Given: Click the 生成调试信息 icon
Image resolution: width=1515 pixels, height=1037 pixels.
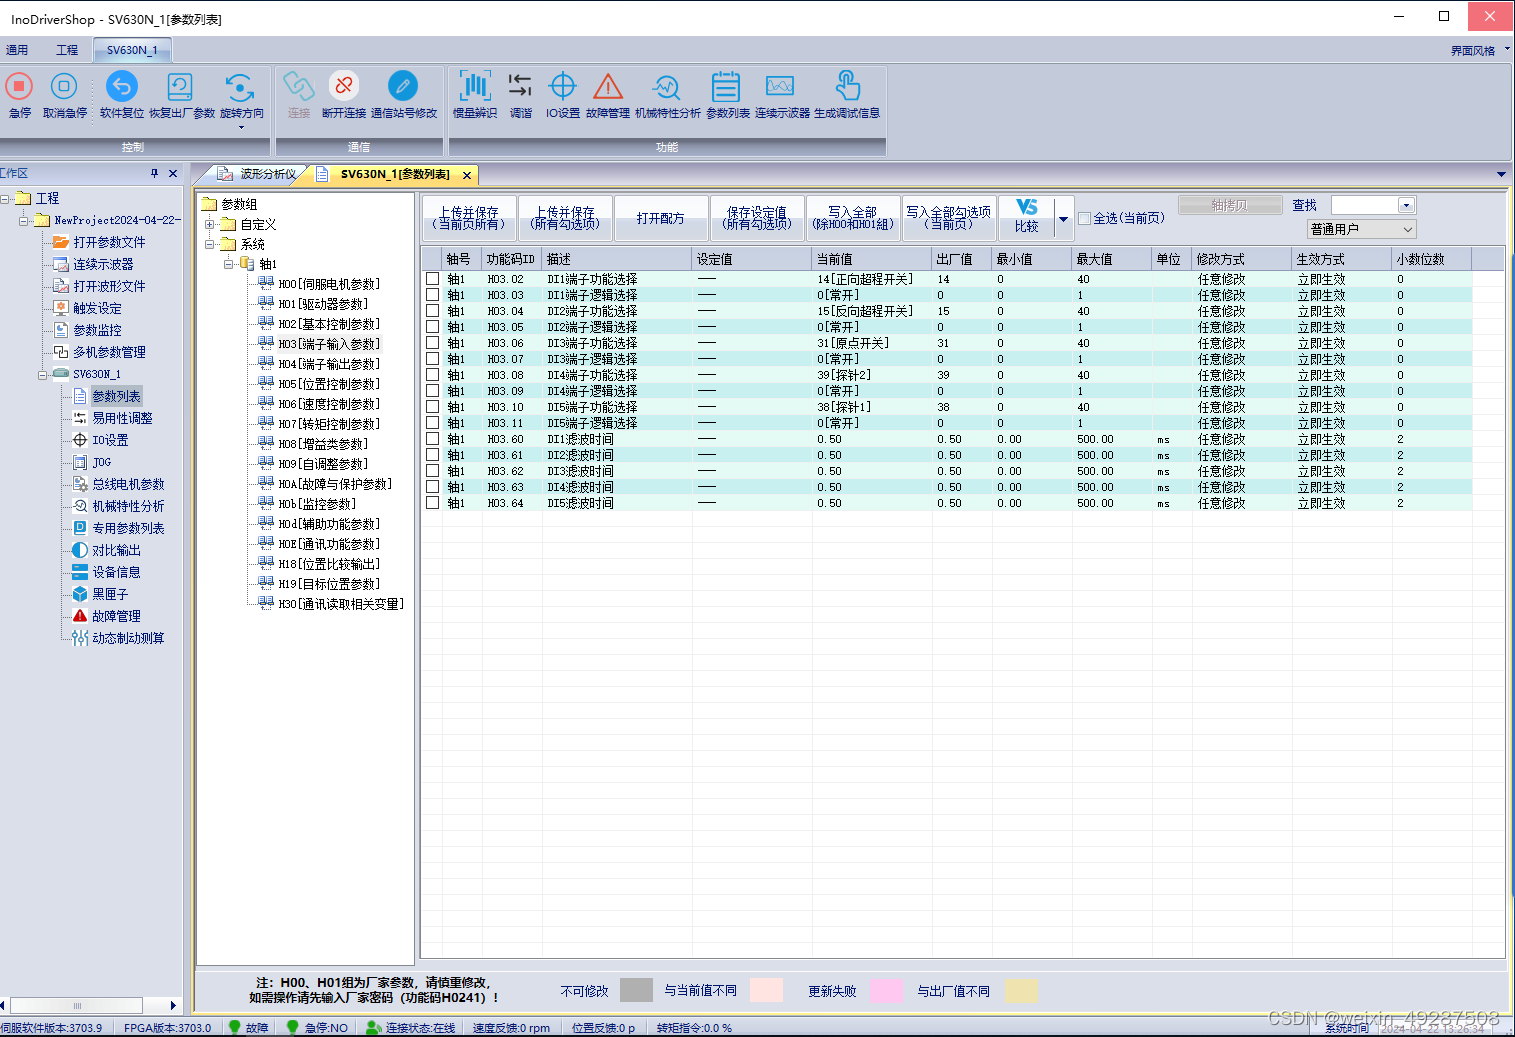Looking at the screenshot, I should point(847,86).
